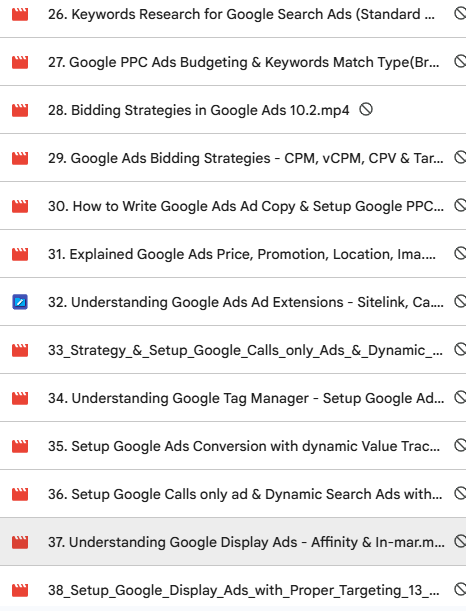The width and height of the screenshot is (466, 611).
Task: Open 29. Google Ads Bidding Strategies - CPM, vCPM
Action: (x=245, y=158)
